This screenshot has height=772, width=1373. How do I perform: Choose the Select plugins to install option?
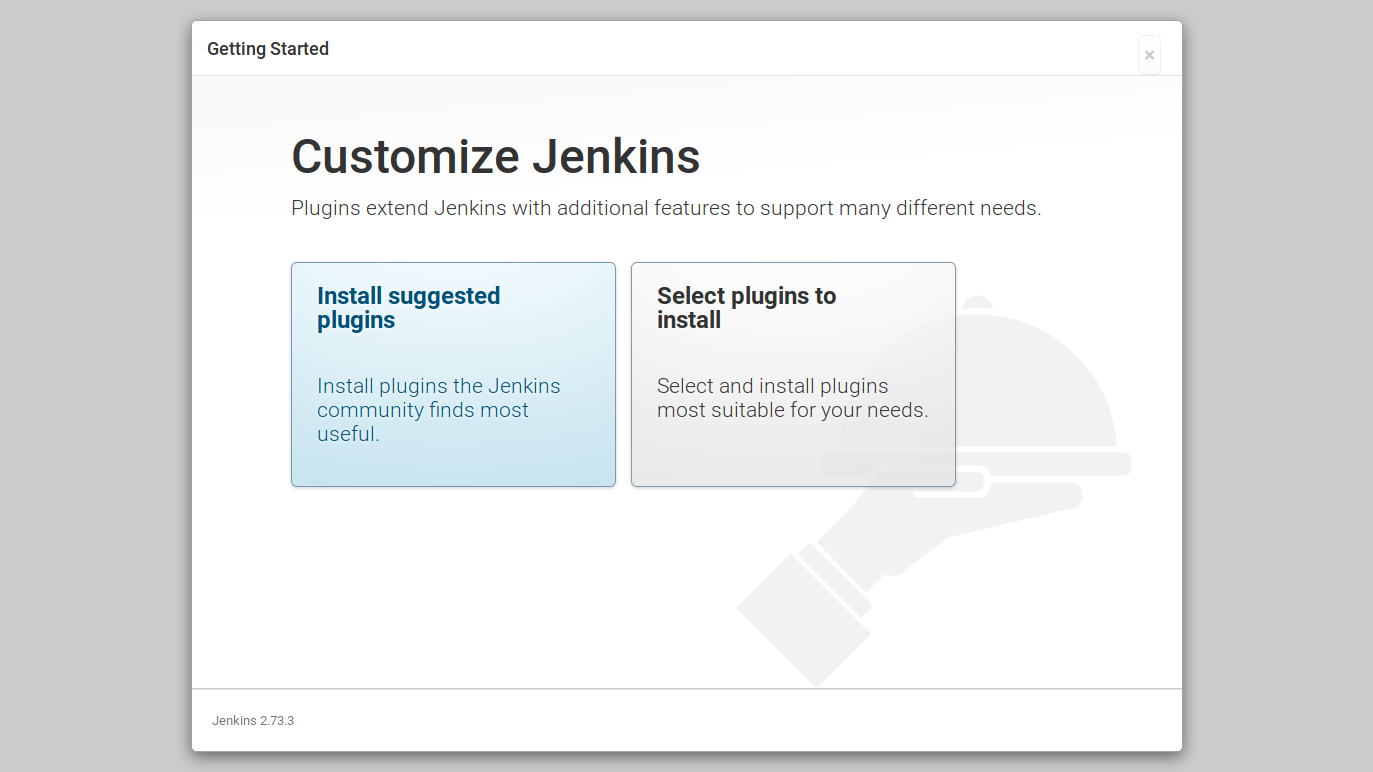tap(793, 375)
